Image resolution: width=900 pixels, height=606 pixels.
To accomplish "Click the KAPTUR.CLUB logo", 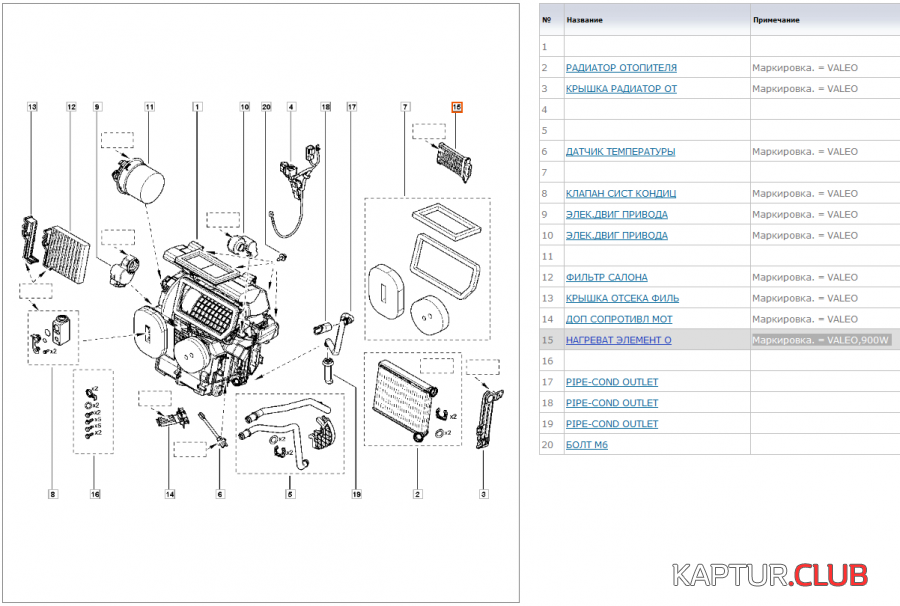I will click(769, 576).
